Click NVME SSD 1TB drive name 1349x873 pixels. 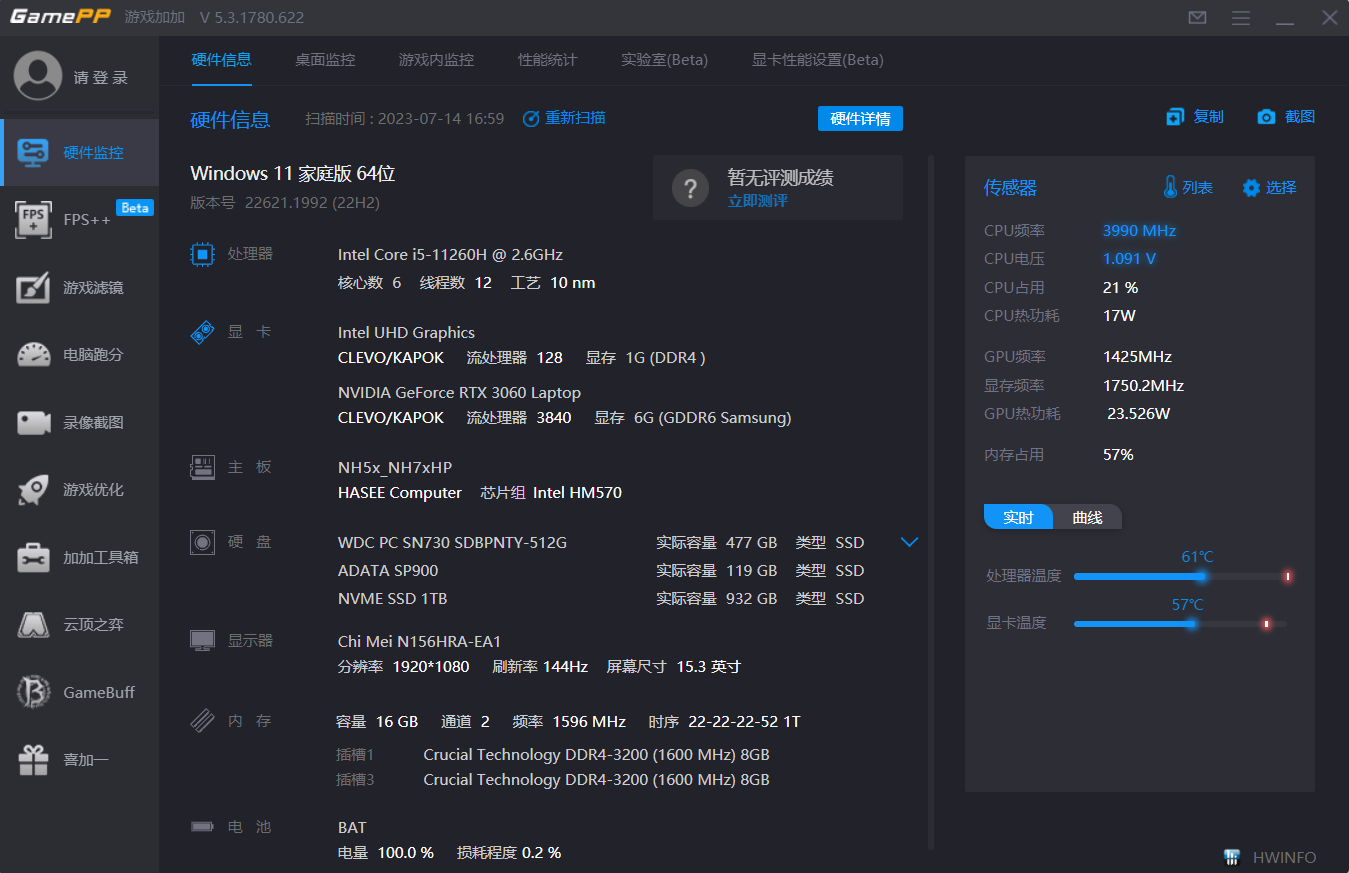(392, 598)
